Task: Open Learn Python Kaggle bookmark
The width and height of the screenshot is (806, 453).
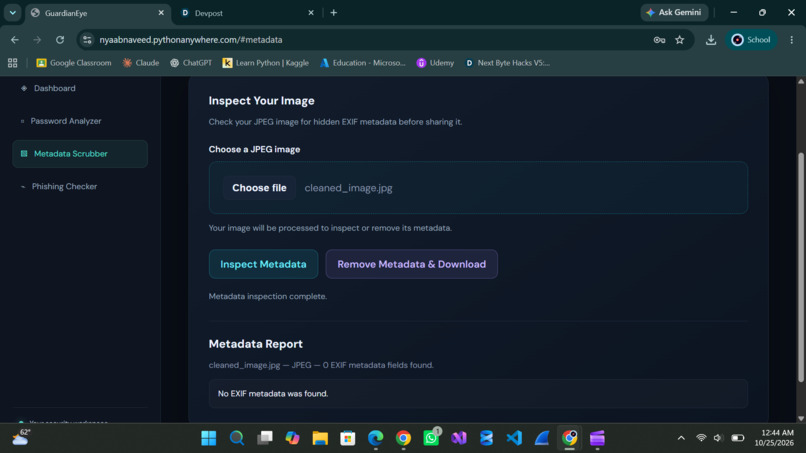Action: 265,63
